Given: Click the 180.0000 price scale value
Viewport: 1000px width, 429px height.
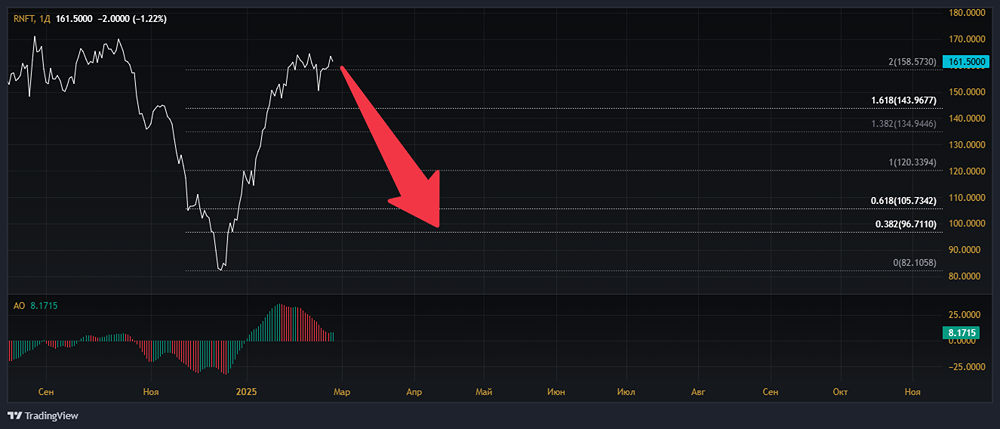Looking at the screenshot, I should click(966, 12).
